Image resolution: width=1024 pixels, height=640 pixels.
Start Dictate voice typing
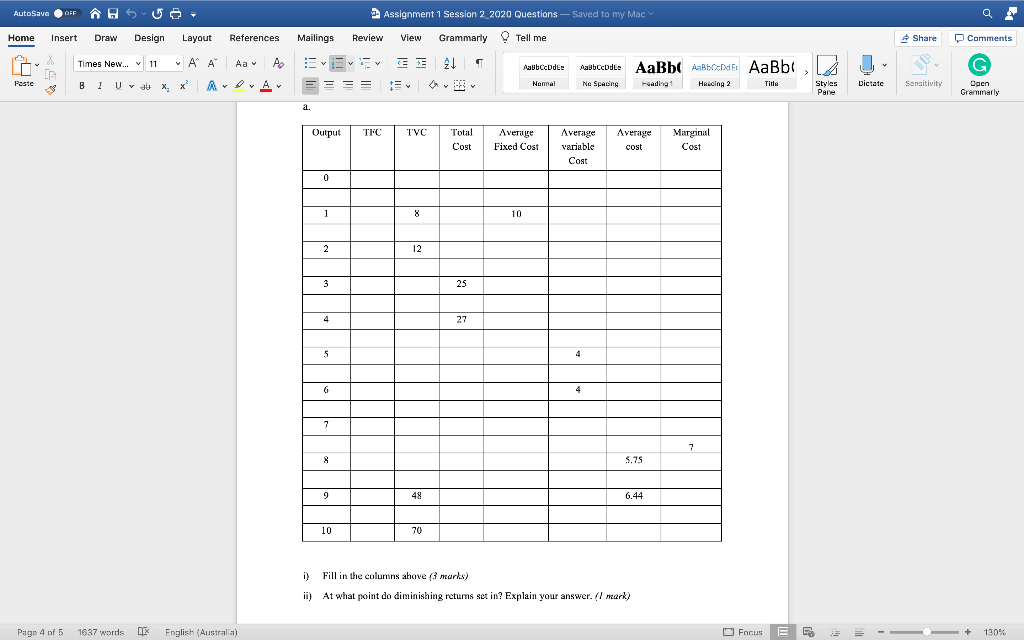[866, 72]
